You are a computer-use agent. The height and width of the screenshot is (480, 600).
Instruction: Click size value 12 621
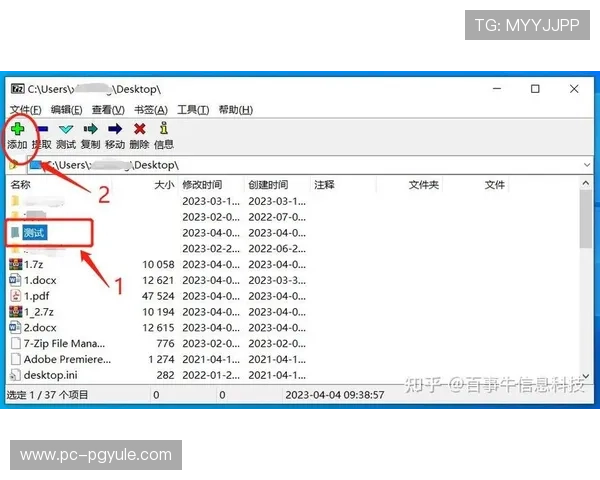(158, 280)
